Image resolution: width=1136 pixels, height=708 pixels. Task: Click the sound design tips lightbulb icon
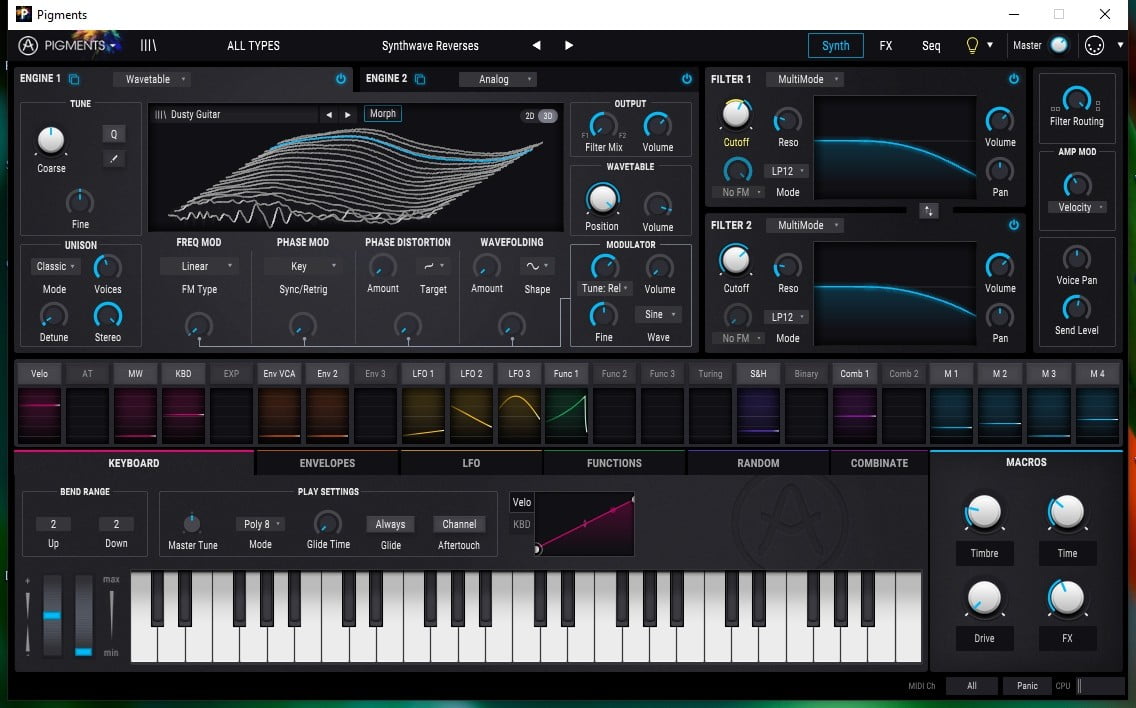click(x=972, y=45)
